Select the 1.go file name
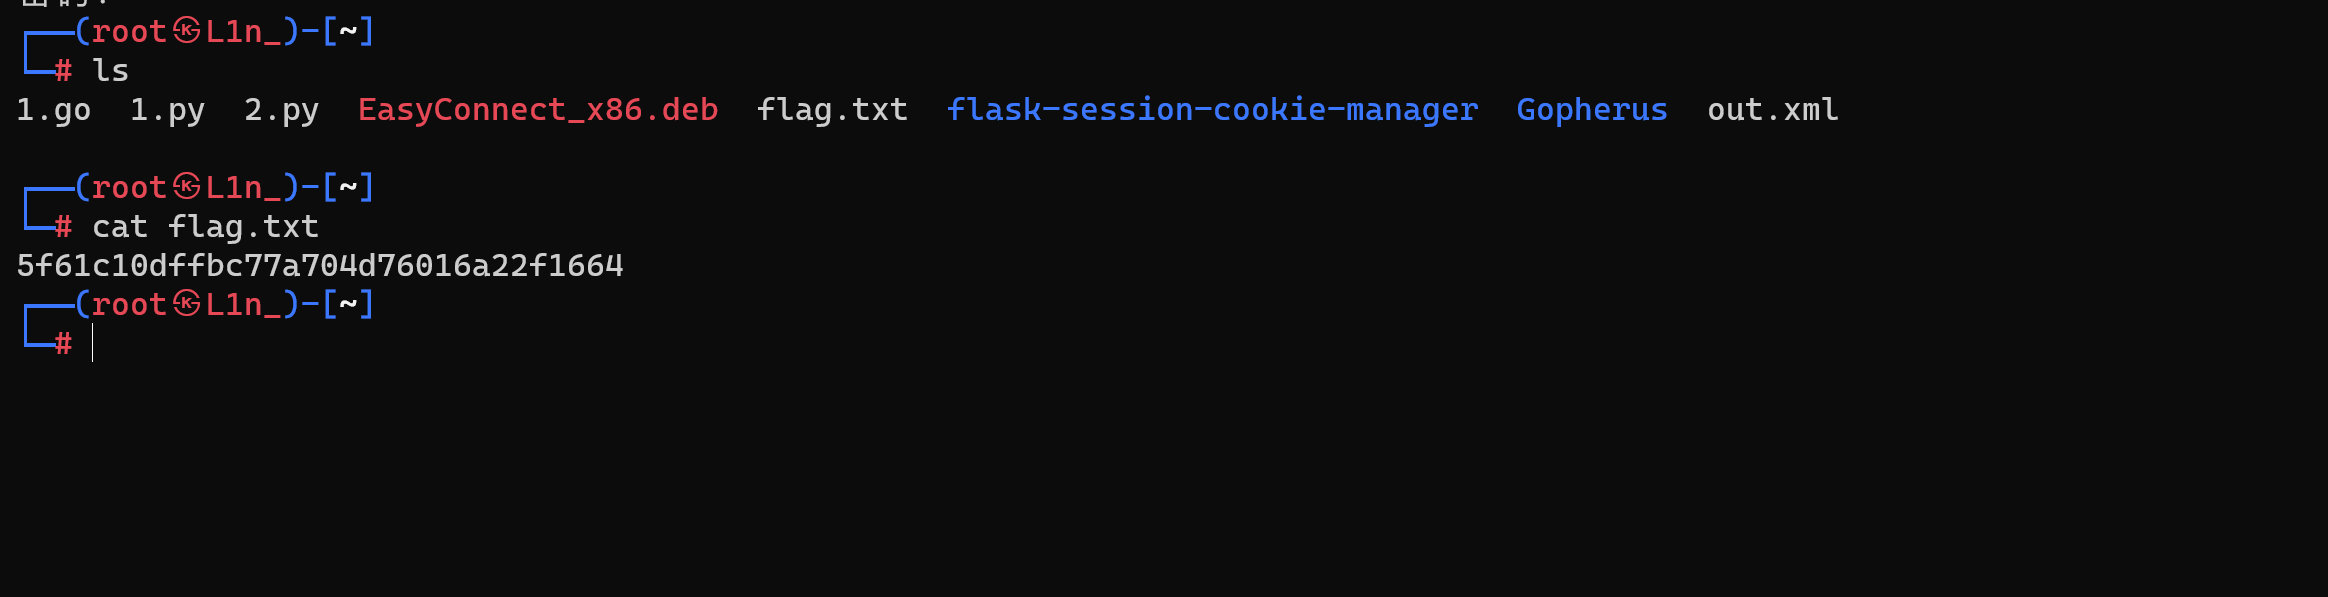This screenshot has height=597, width=2328. tap(54, 110)
